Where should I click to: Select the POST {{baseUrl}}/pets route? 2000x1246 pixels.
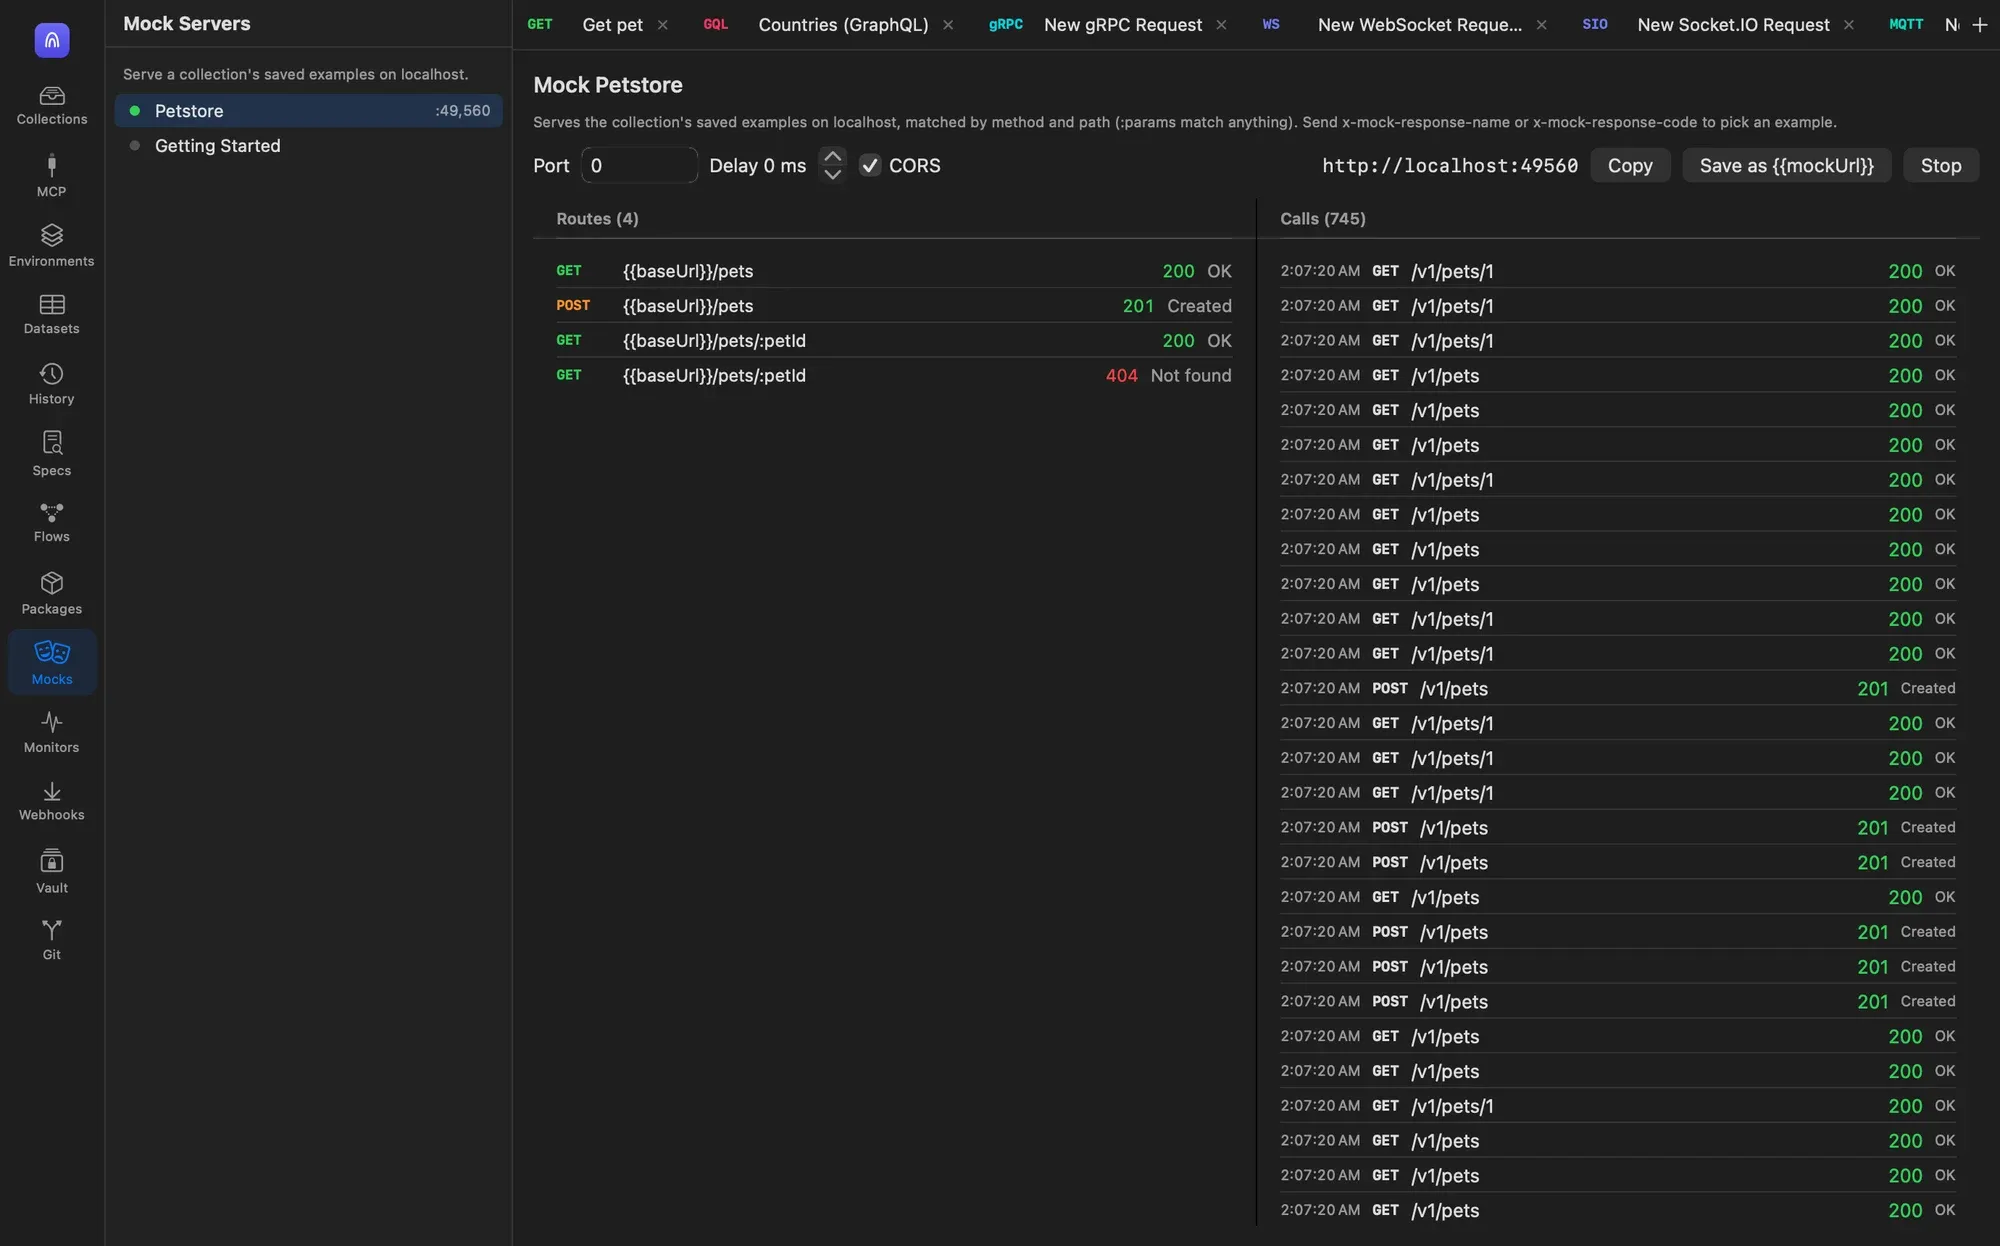(894, 306)
